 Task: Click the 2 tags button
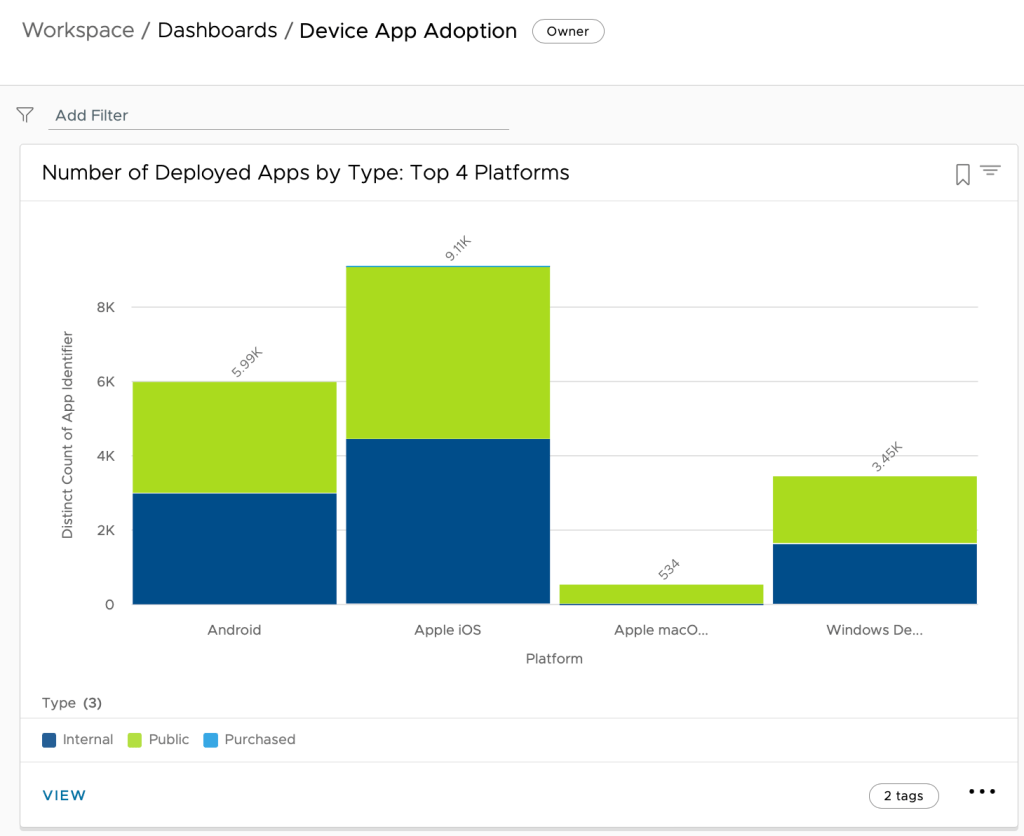(903, 796)
